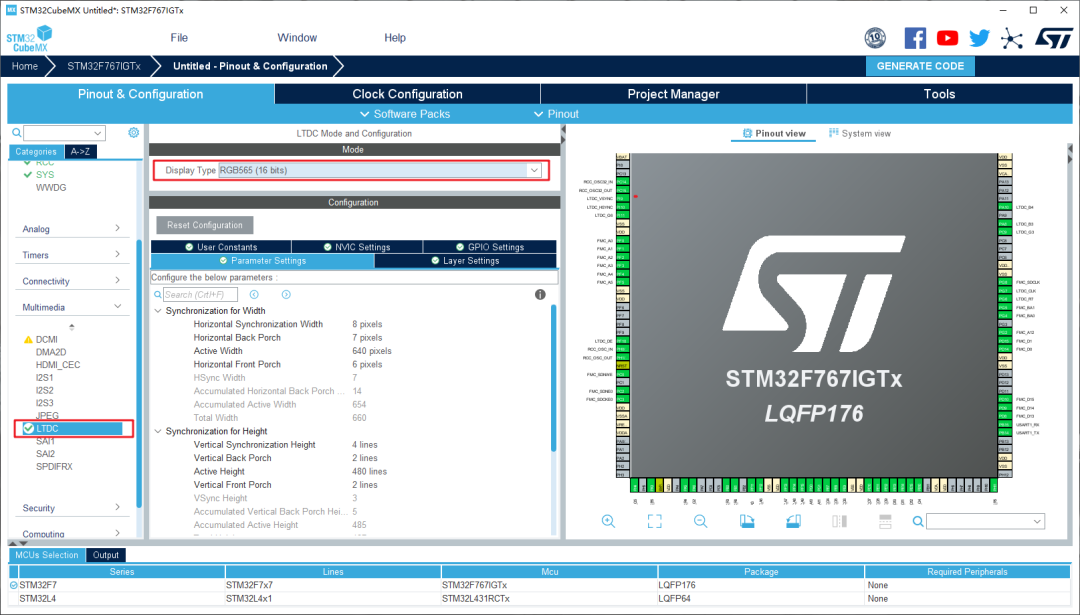Click the green check next to LTDC
This screenshot has height=615, width=1080.
click(28, 428)
